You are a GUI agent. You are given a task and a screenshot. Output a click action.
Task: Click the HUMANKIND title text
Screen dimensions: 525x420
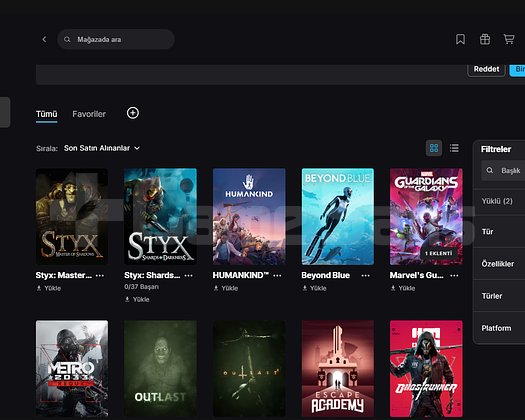[241, 275]
